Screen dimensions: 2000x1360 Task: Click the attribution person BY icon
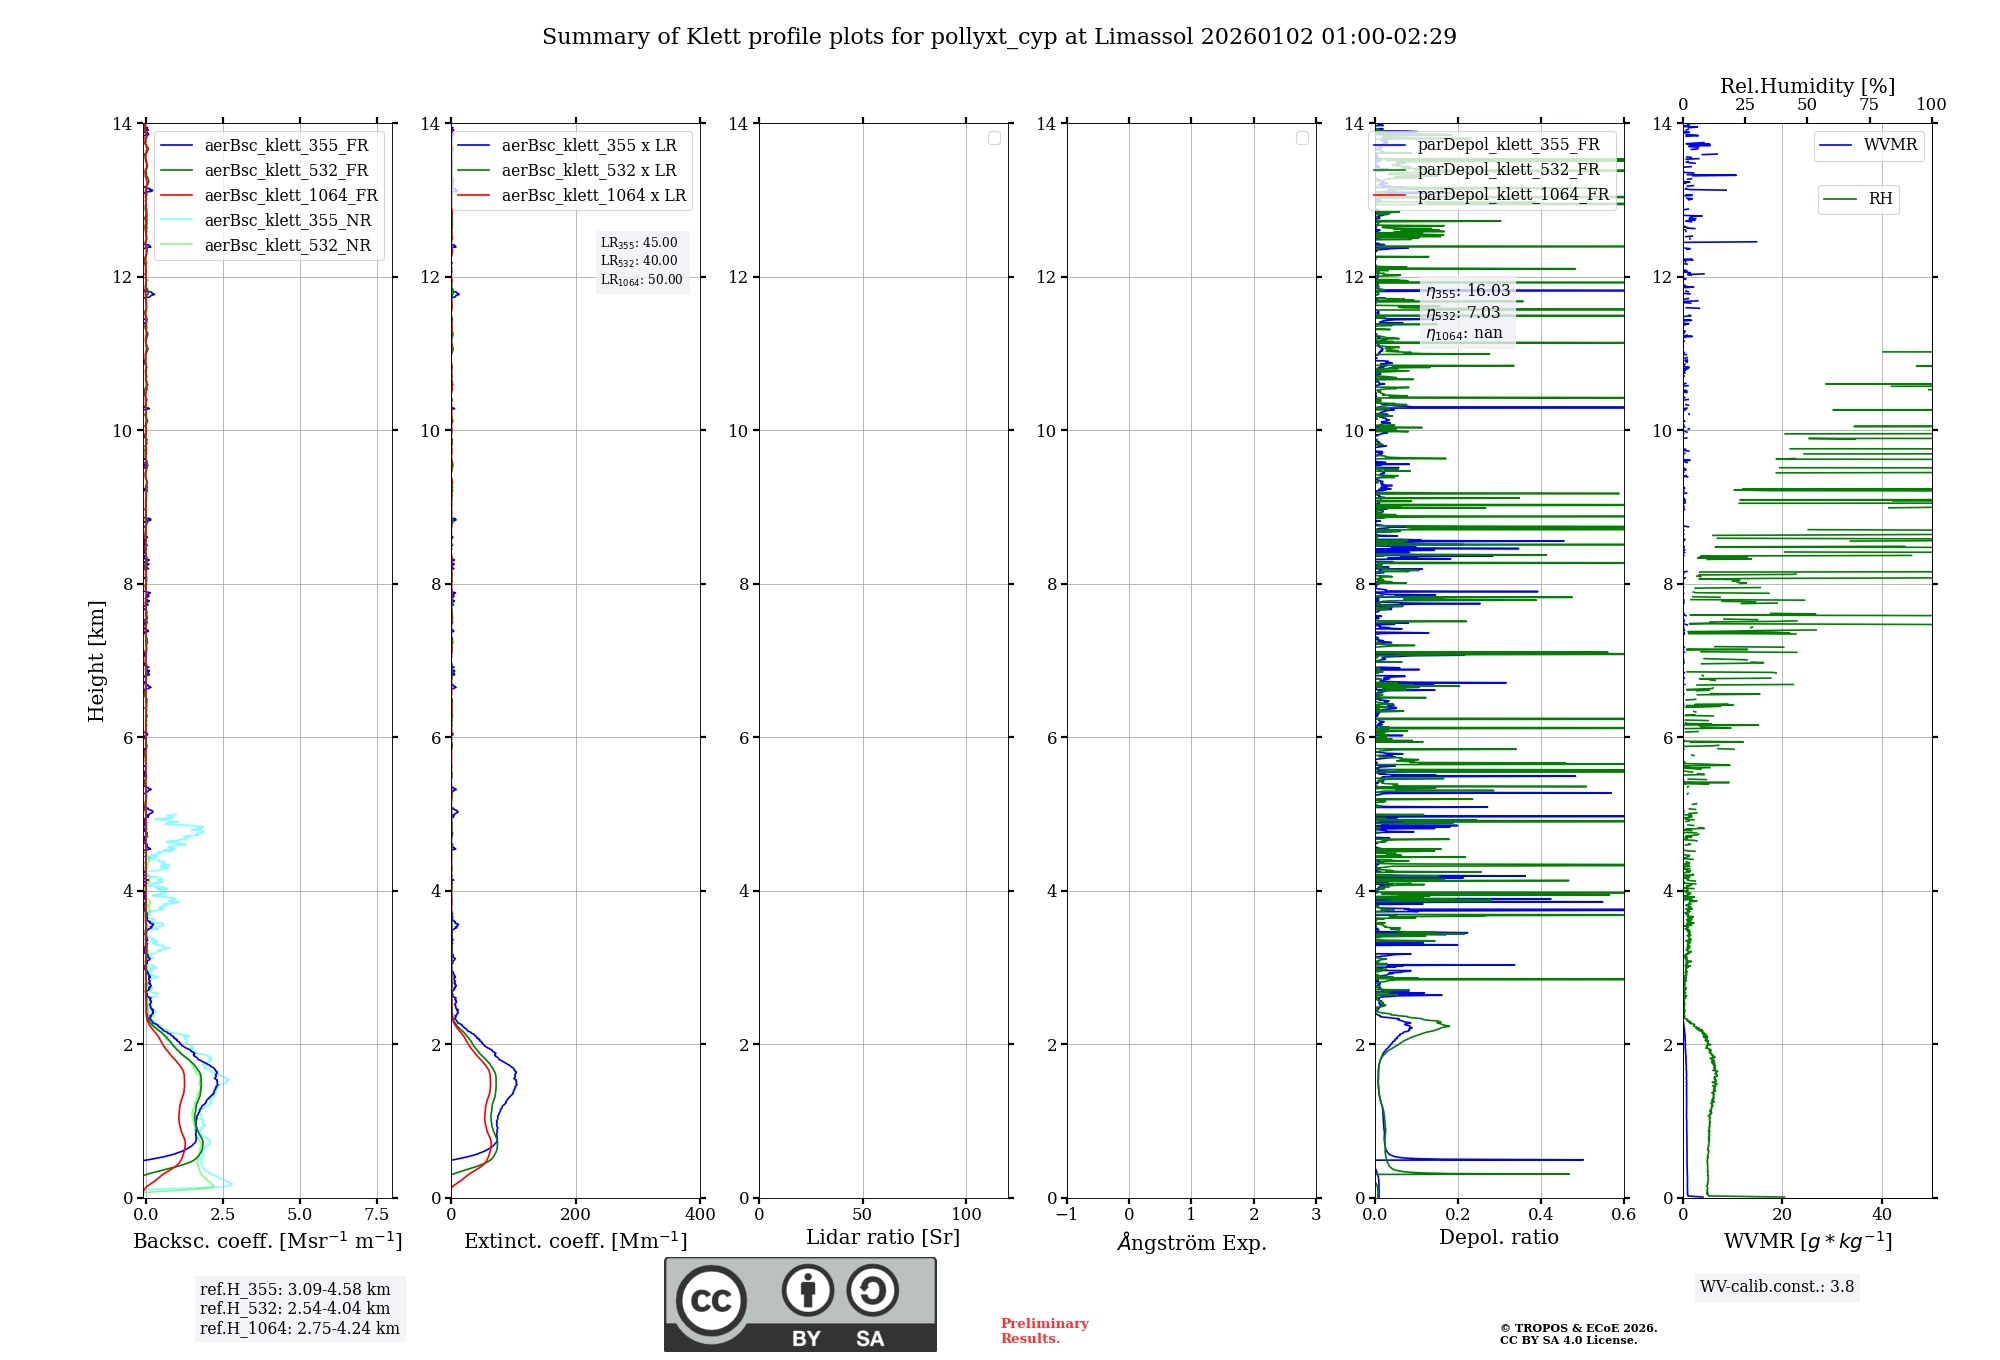coord(807,1290)
